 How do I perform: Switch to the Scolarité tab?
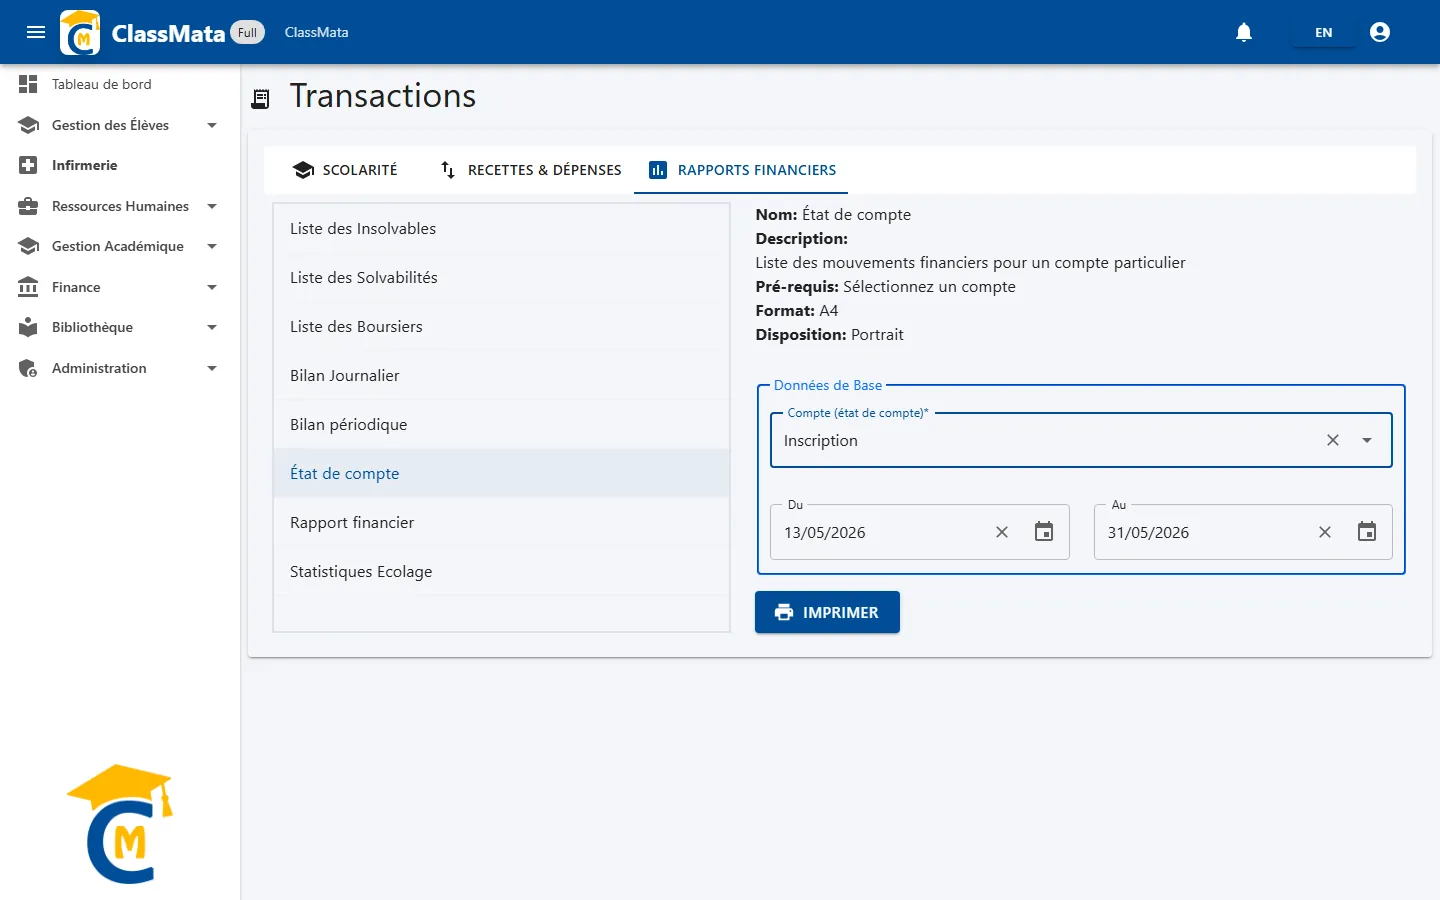(x=345, y=170)
